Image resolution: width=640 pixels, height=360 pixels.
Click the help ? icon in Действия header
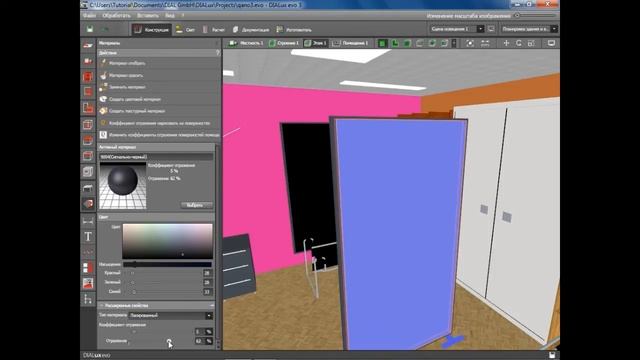tap(218, 53)
